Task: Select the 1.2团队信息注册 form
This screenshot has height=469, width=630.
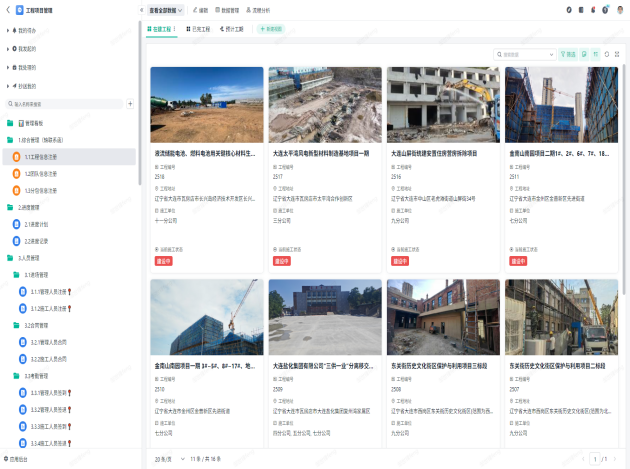Action: 40,173
